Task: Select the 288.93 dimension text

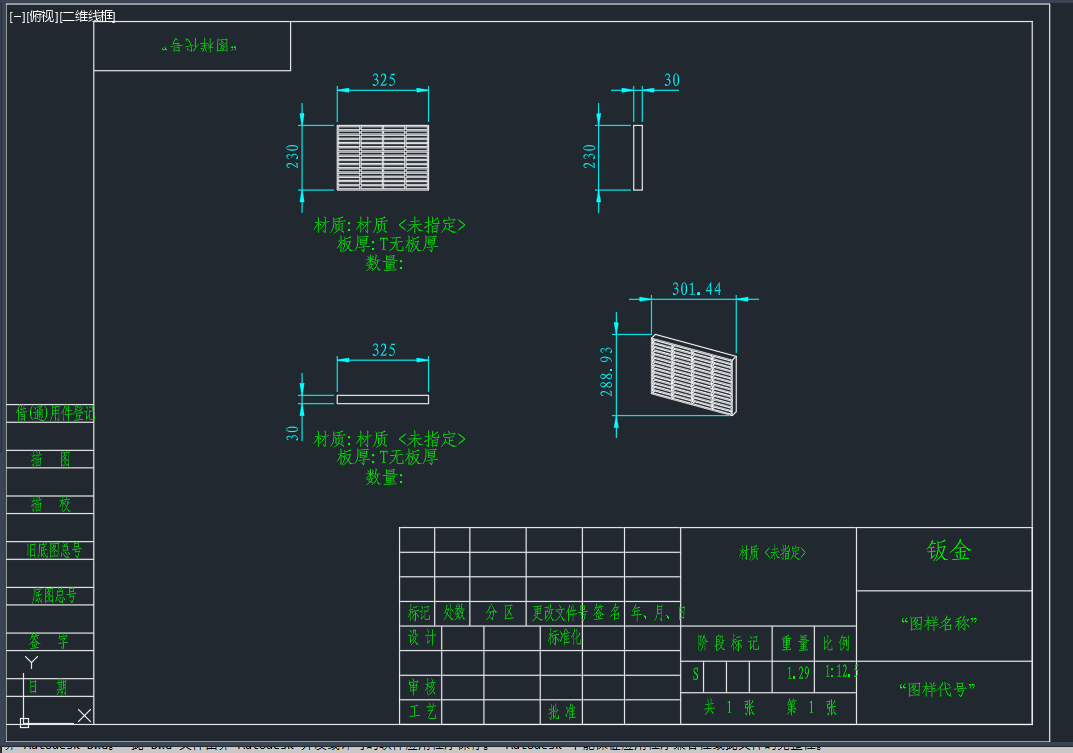Action: tap(606, 372)
